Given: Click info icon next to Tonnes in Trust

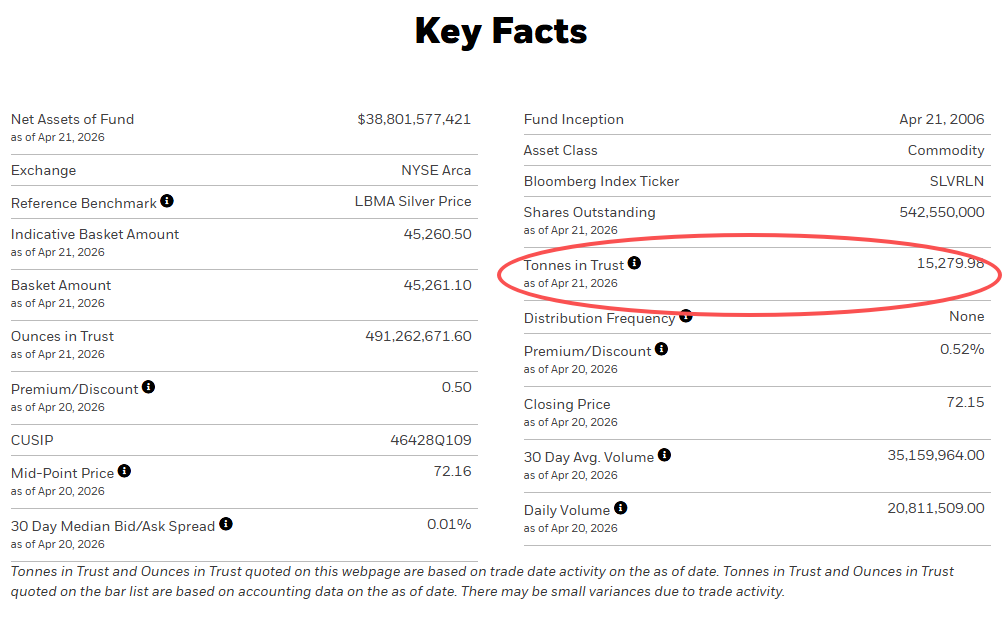Looking at the screenshot, I should (x=634, y=263).
